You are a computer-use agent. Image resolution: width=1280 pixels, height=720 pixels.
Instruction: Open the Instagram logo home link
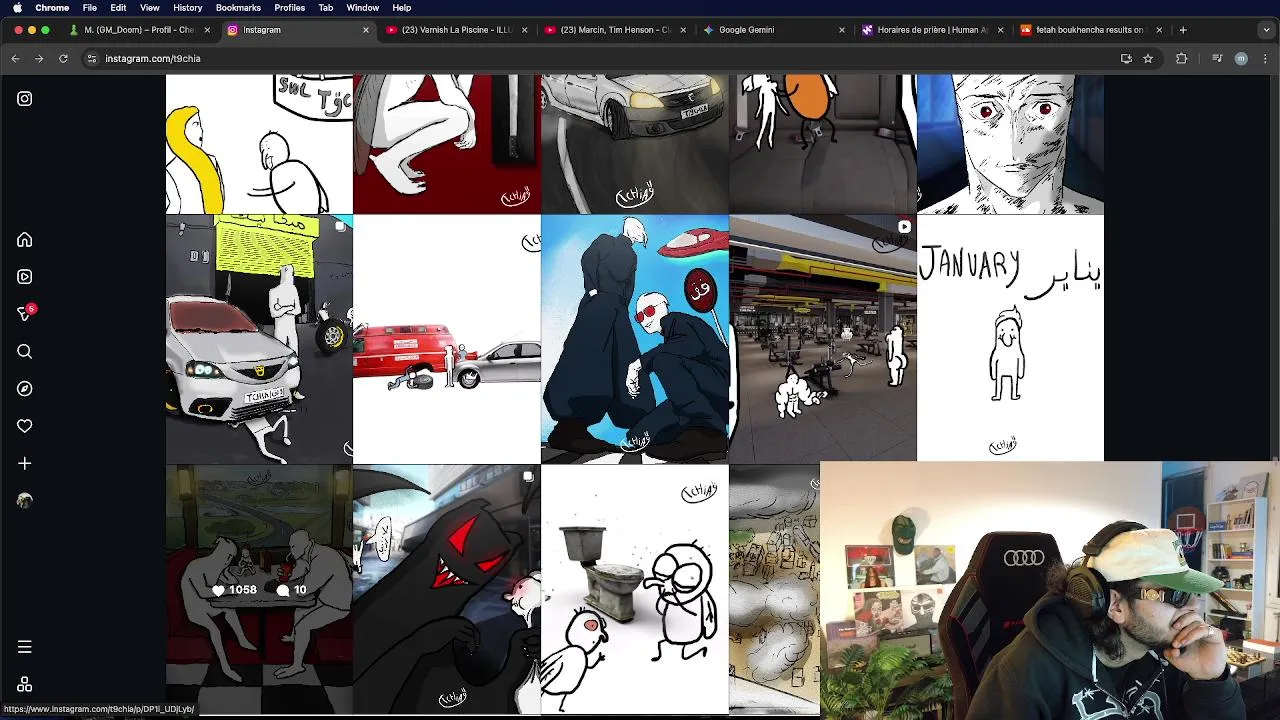[25, 99]
